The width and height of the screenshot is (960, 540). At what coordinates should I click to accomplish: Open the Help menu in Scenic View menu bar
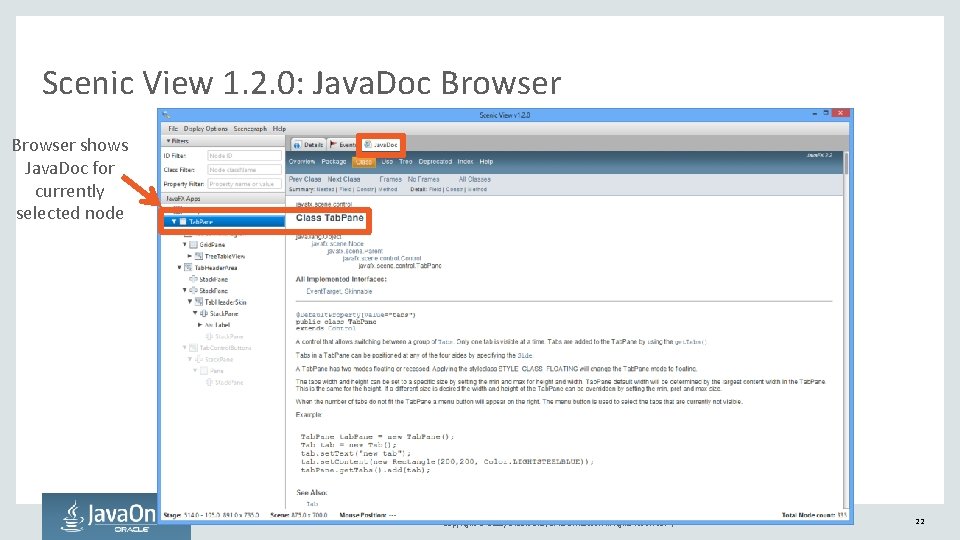[x=279, y=129]
